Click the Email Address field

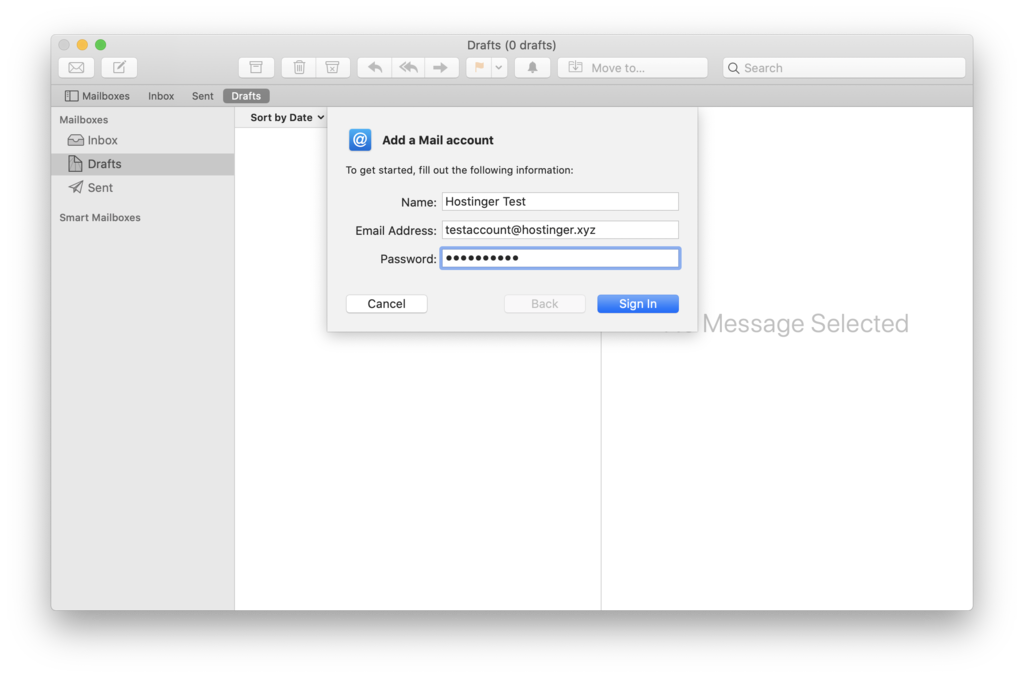click(560, 230)
